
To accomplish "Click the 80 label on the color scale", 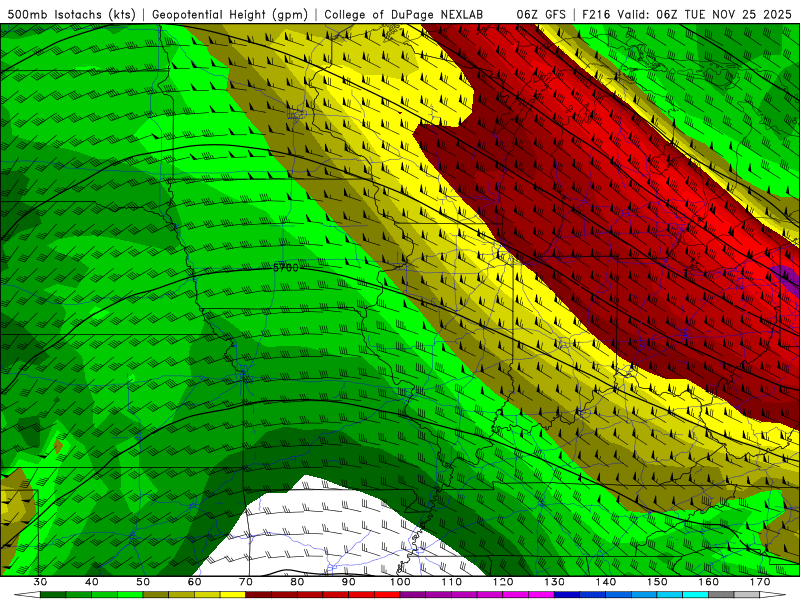I will 297,582.
